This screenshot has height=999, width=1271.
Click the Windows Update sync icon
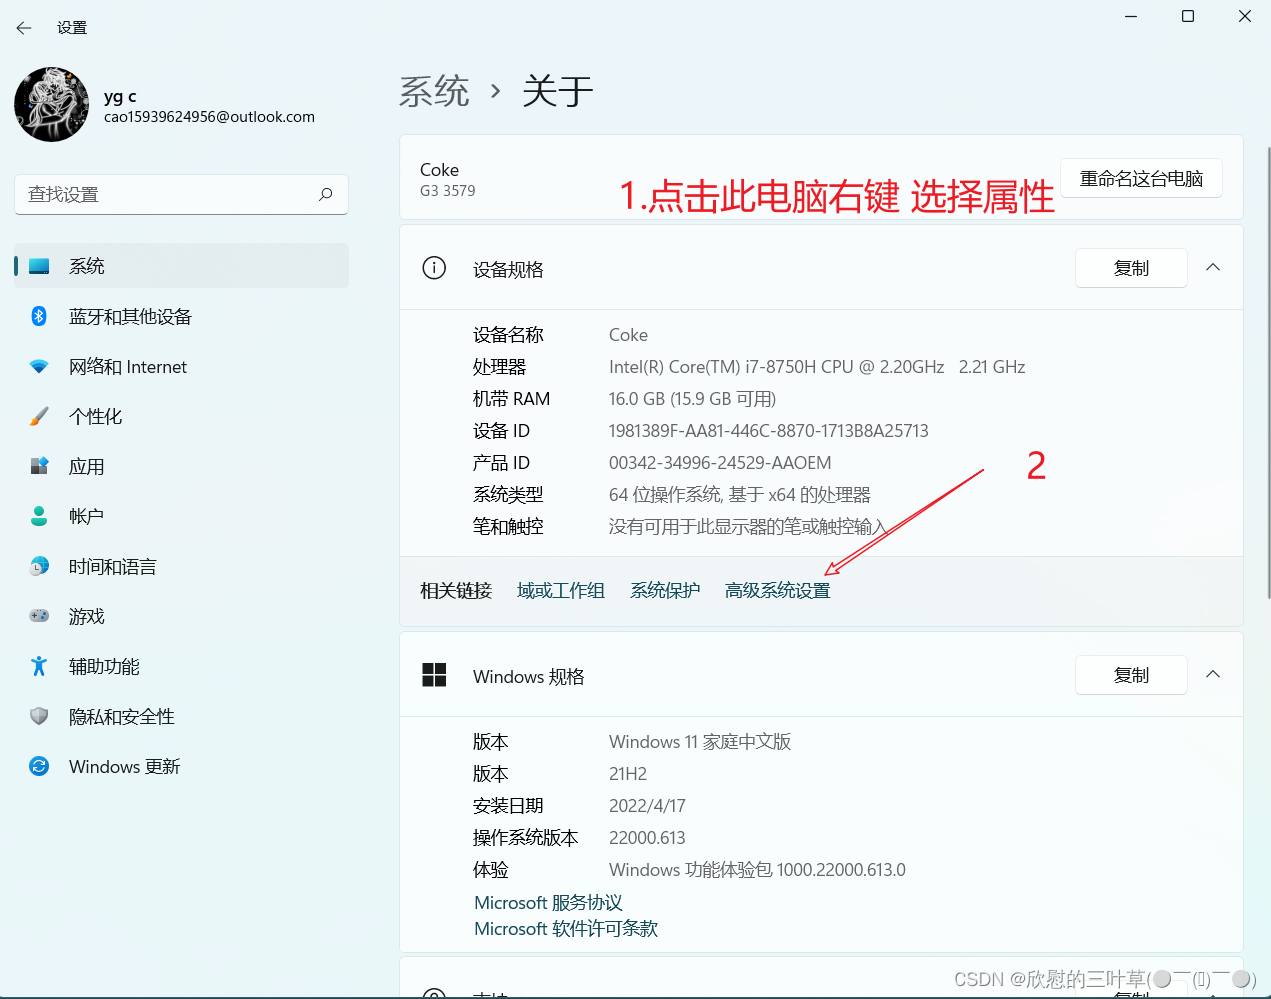pos(39,766)
